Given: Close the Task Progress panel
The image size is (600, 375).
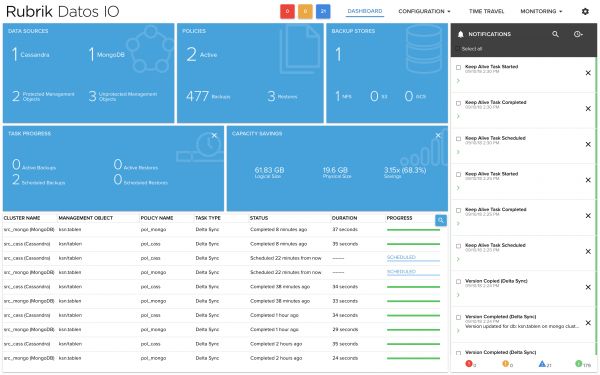Looking at the screenshot, I should tap(214, 135).
